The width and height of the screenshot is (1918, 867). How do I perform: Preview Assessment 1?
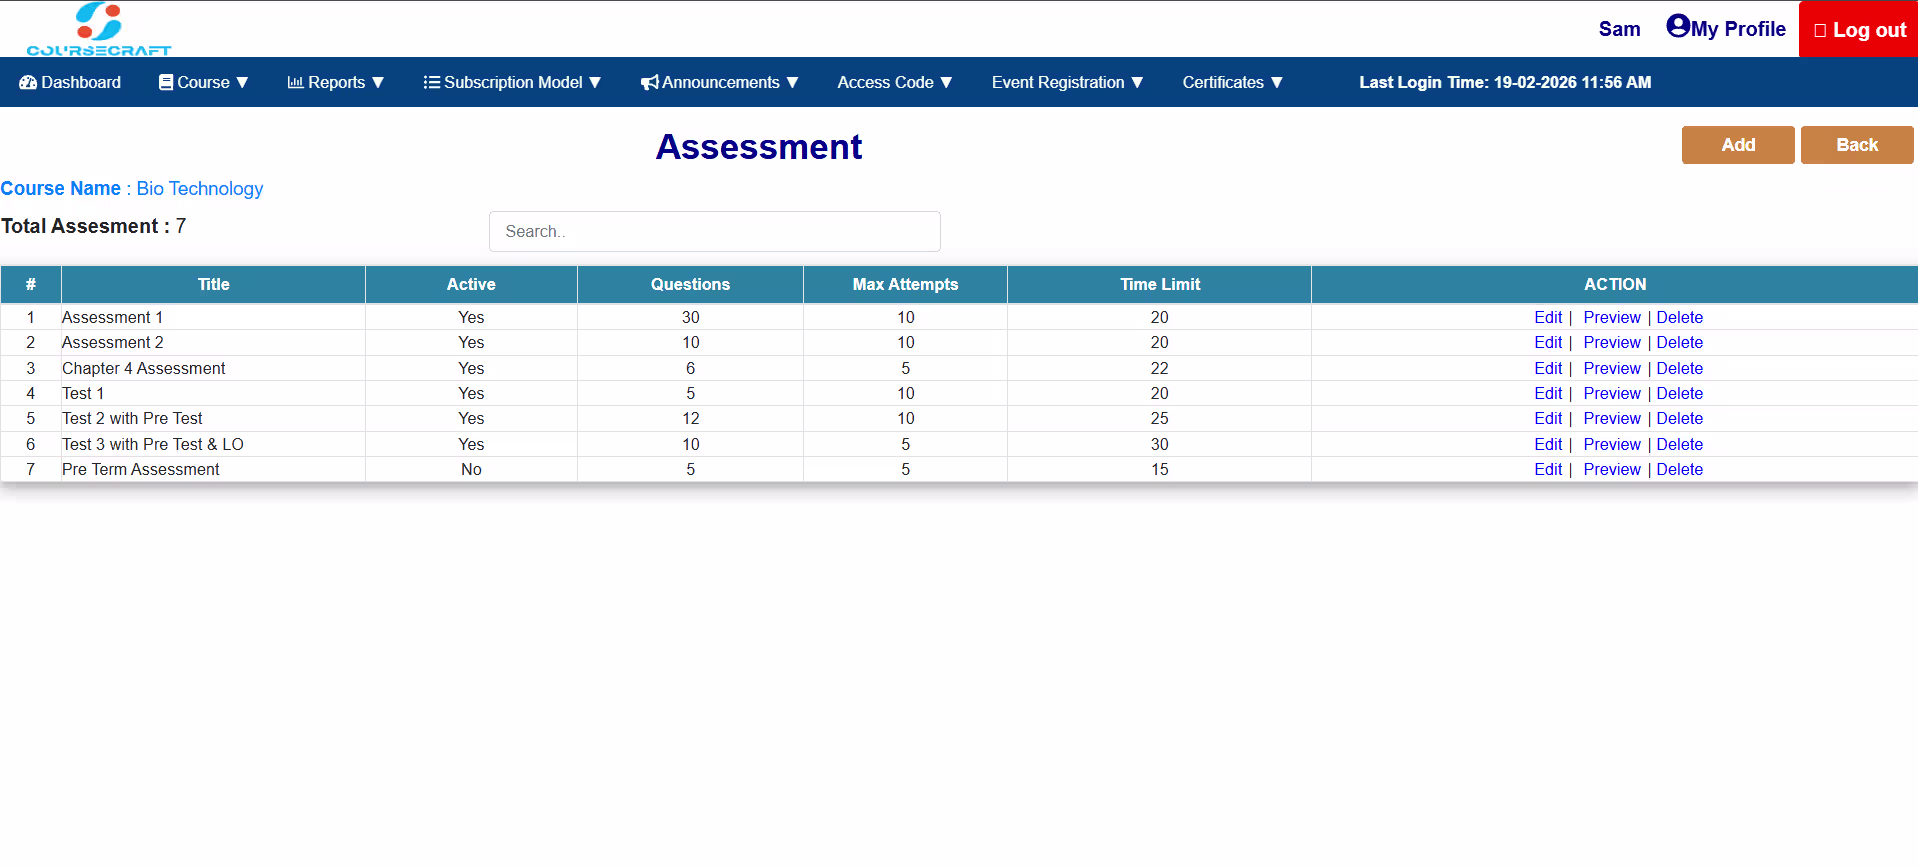click(x=1612, y=317)
